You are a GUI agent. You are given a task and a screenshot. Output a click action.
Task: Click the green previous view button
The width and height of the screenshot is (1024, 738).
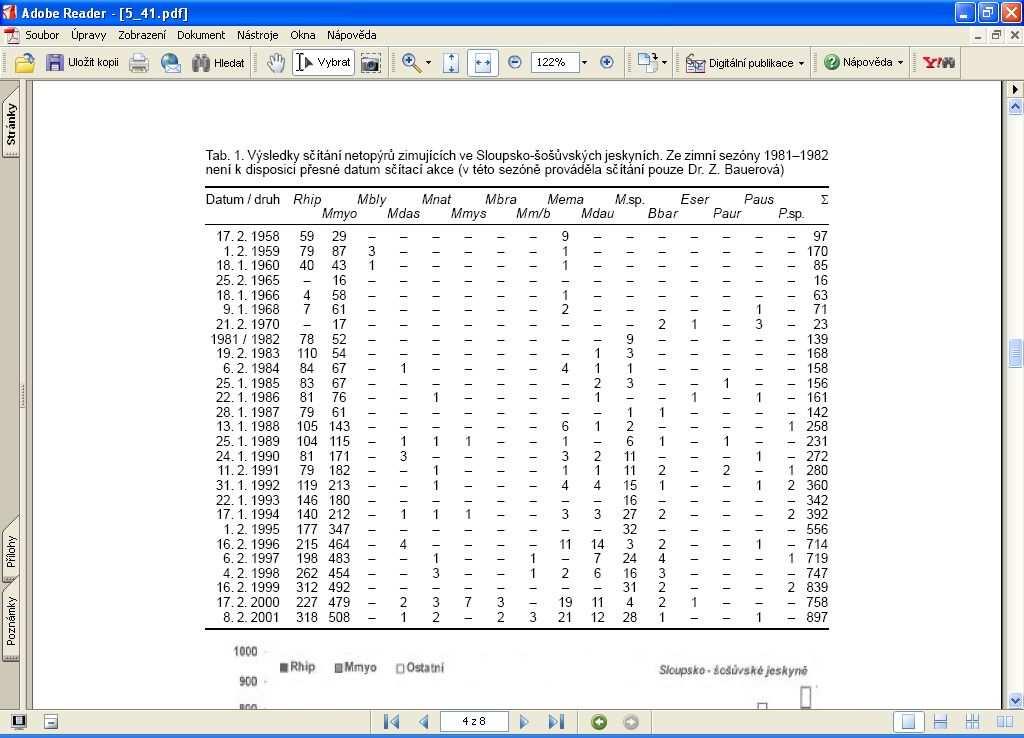click(599, 722)
